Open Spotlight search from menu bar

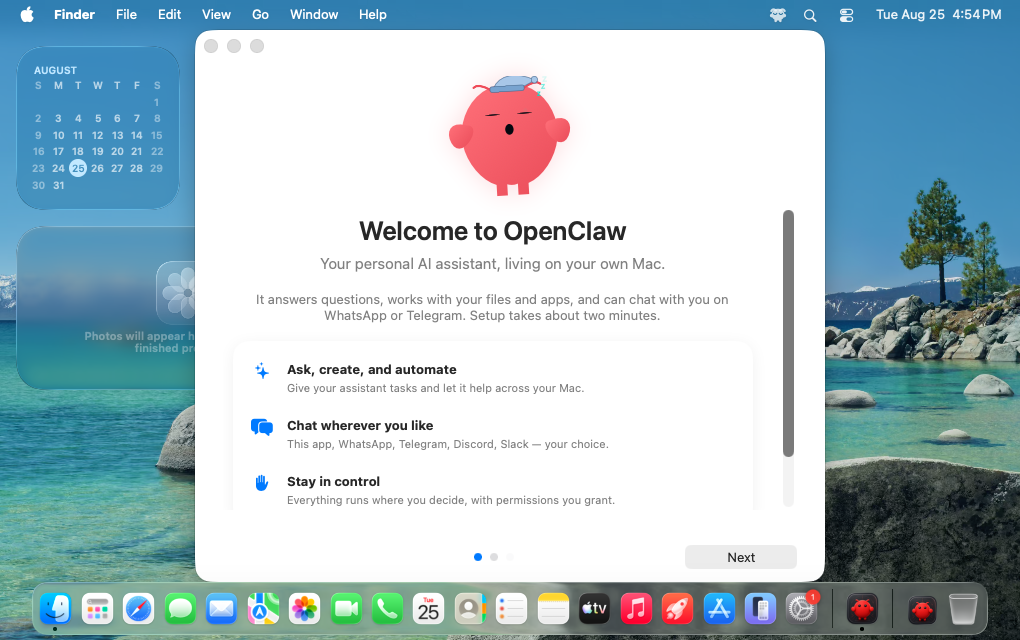tap(810, 15)
